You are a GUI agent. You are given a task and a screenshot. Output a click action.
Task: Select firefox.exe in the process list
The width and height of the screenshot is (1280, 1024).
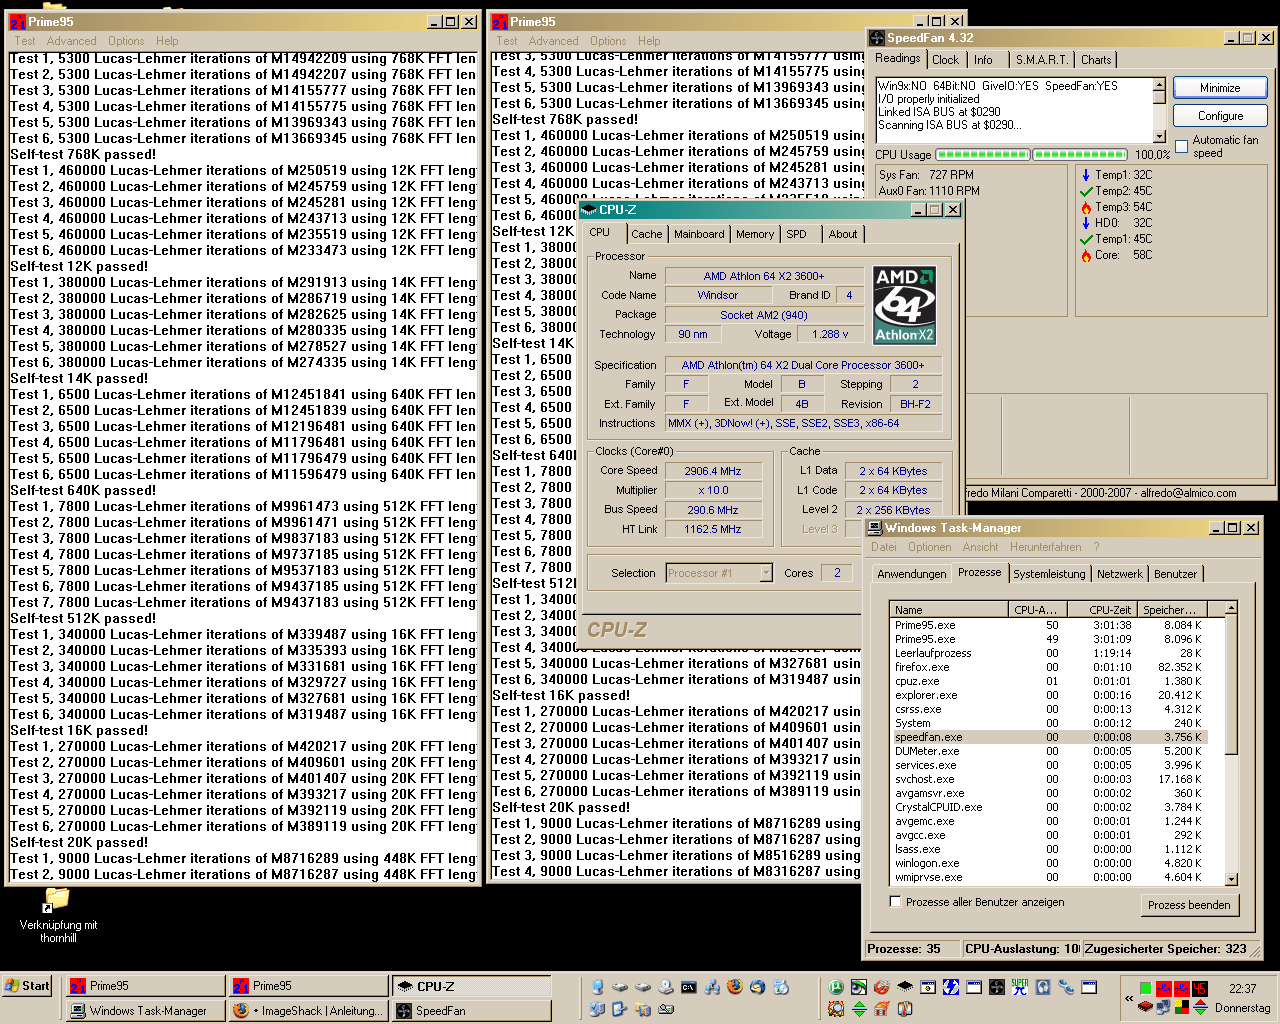coord(1049,667)
